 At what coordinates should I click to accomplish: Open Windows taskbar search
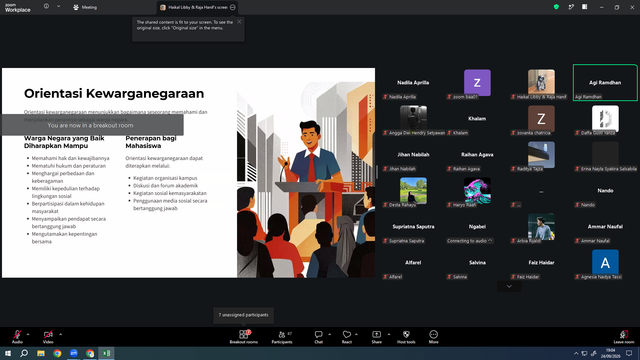click(x=24, y=353)
